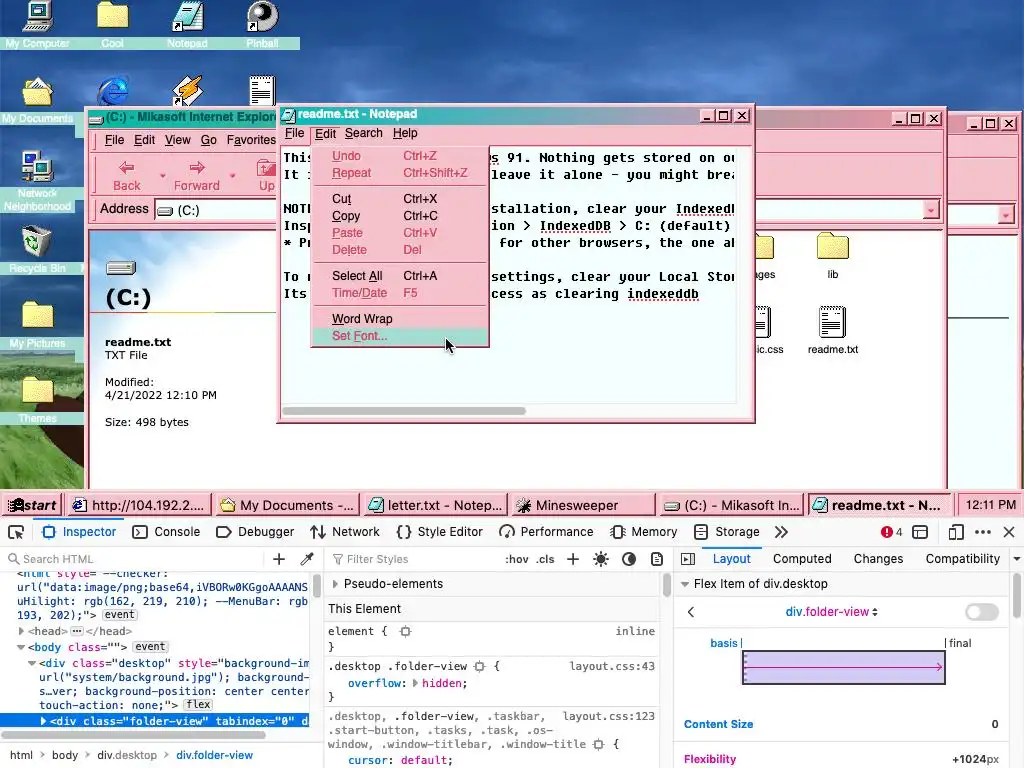Add a new node with plus icon
The height and width of the screenshot is (768, 1024).
point(279,559)
